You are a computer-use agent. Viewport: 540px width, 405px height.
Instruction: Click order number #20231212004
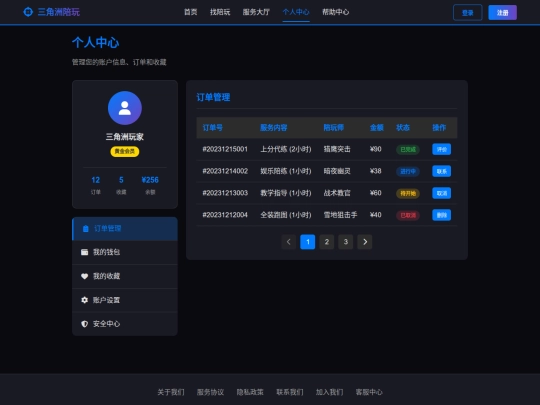tap(225, 215)
